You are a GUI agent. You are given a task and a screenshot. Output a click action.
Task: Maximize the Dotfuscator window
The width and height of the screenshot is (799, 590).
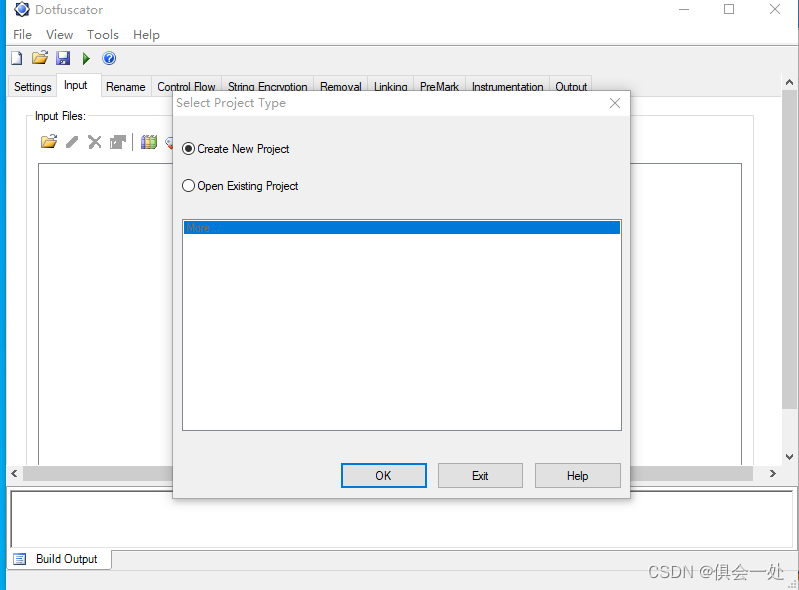[x=729, y=9]
